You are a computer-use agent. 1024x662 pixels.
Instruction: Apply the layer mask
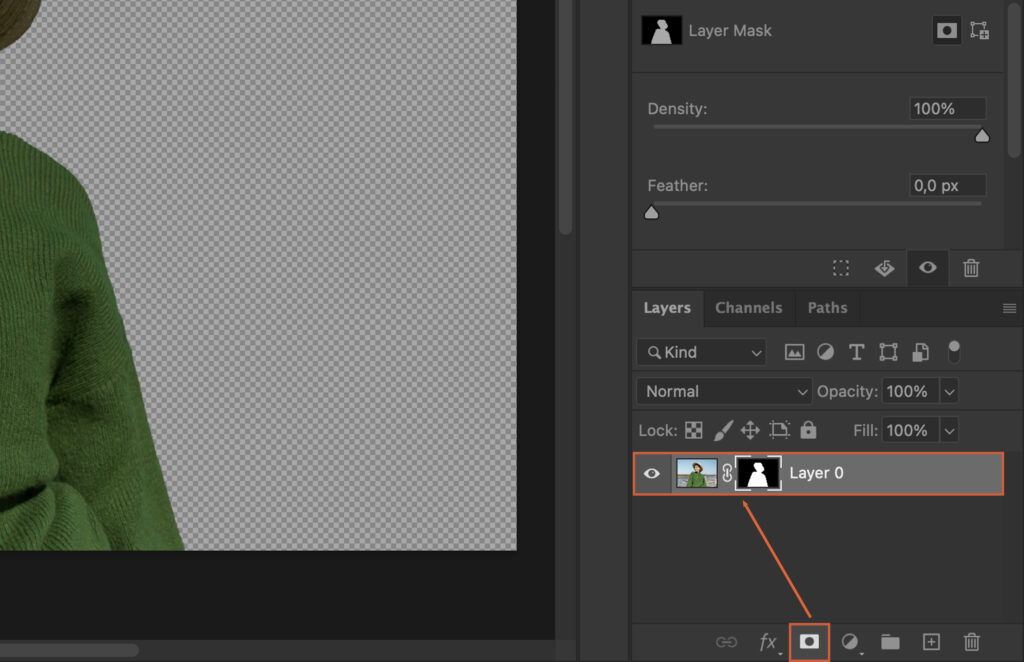[x=884, y=268]
